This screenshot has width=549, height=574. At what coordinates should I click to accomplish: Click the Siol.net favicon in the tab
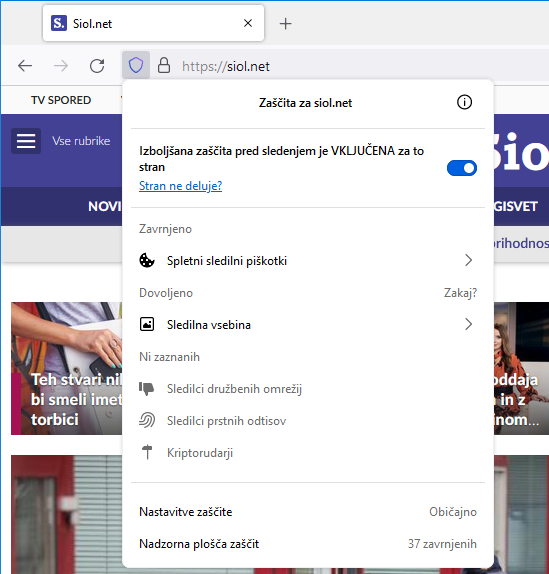tap(59, 23)
